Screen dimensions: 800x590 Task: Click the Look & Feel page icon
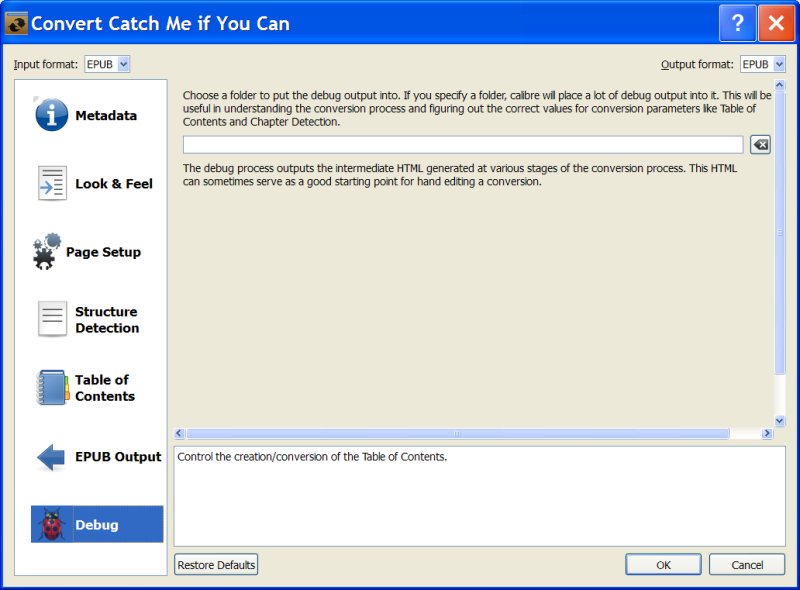pyautogui.click(x=52, y=183)
